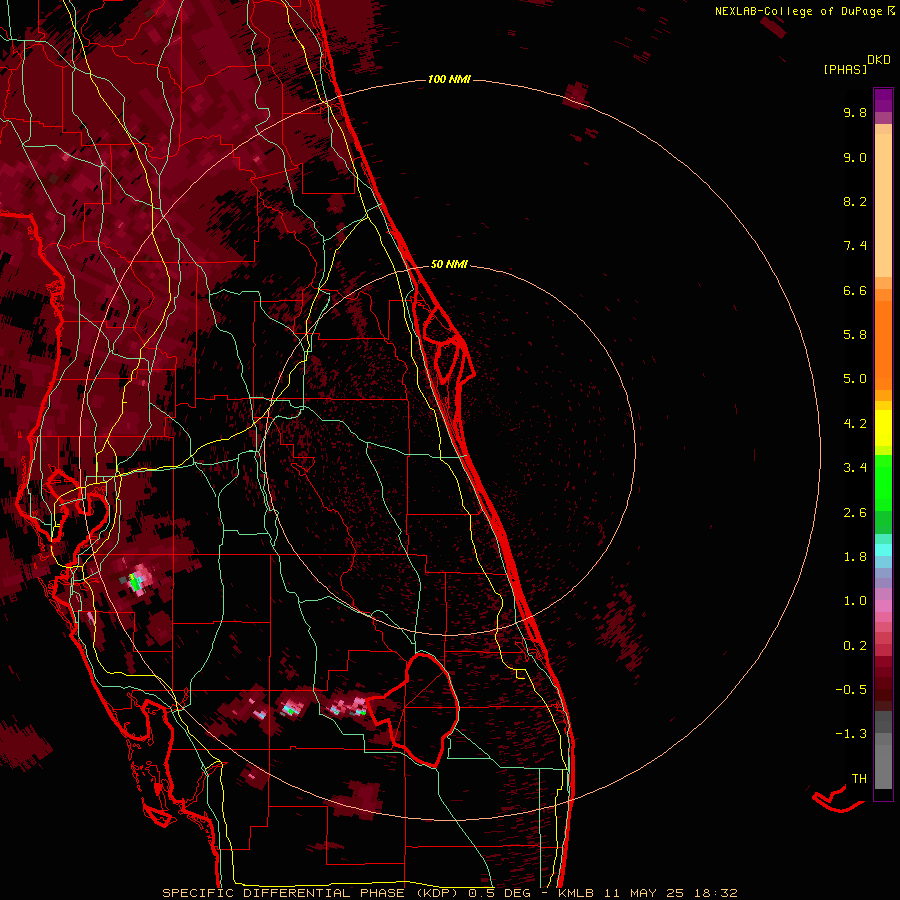Click the 1.8 legend value
The image size is (900, 900).
[x=855, y=557]
